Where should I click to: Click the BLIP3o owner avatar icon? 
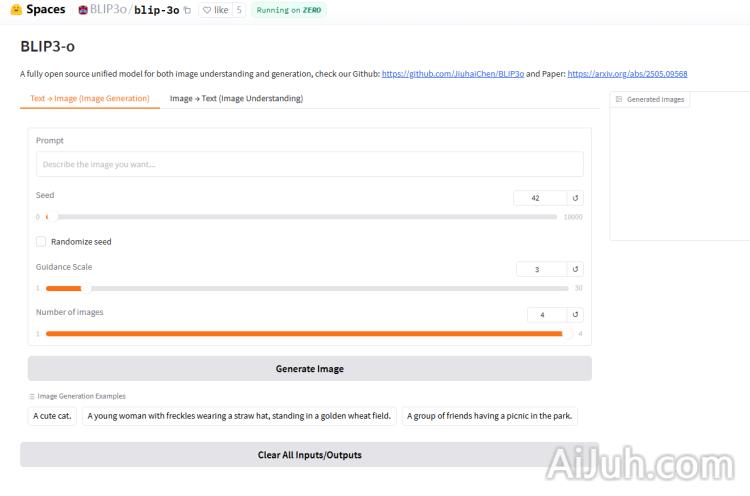pyautogui.click(x=83, y=10)
